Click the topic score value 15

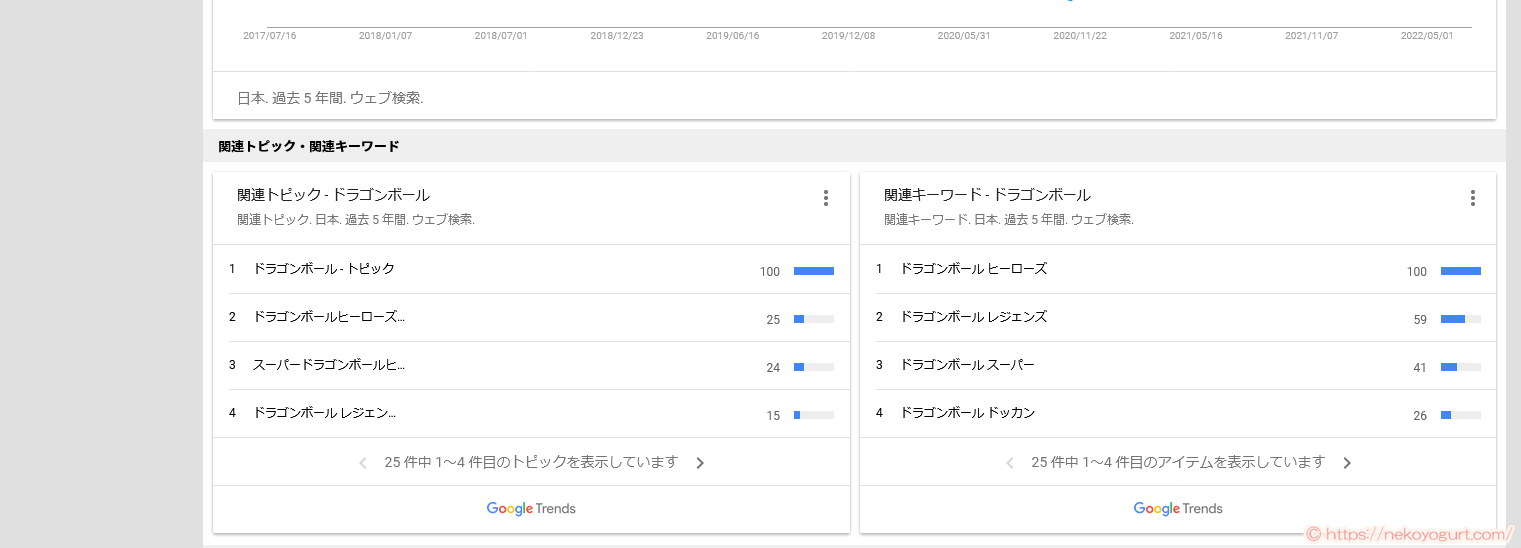pyautogui.click(x=773, y=416)
